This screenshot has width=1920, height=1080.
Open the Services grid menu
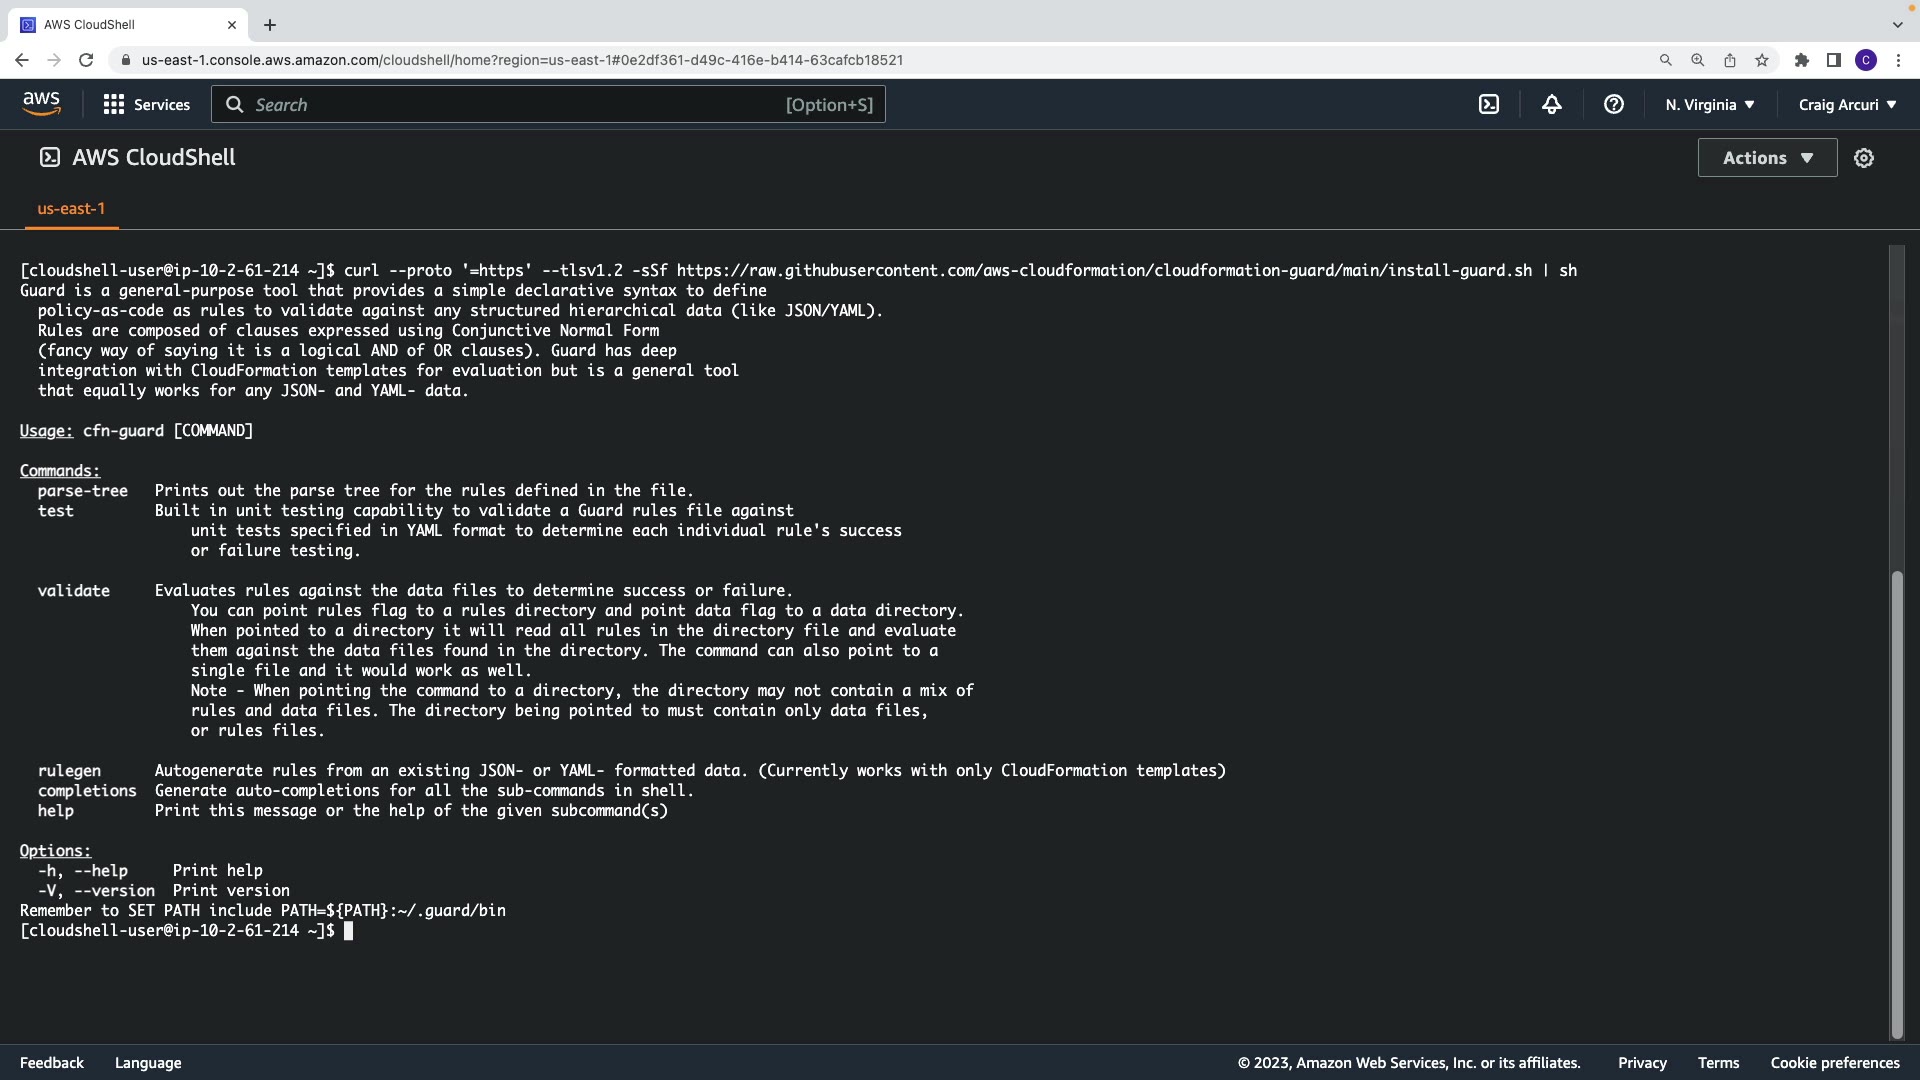(146, 104)
